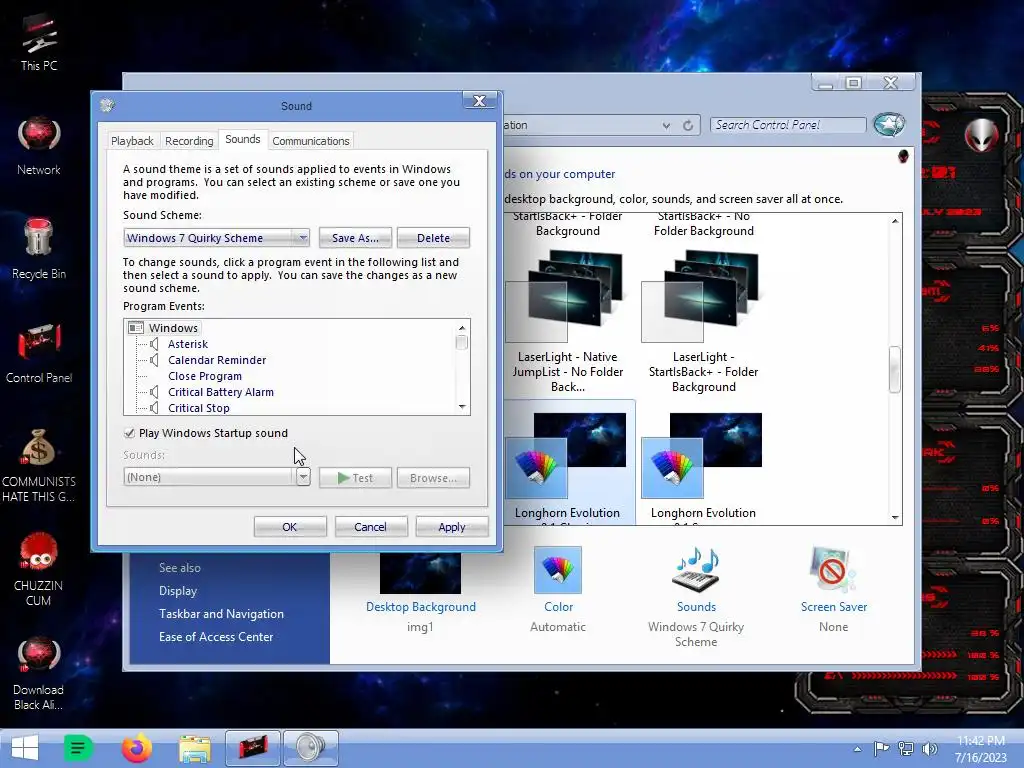Open the Color settings icon
Screen dimensions: 1024x768
point(558,570)
